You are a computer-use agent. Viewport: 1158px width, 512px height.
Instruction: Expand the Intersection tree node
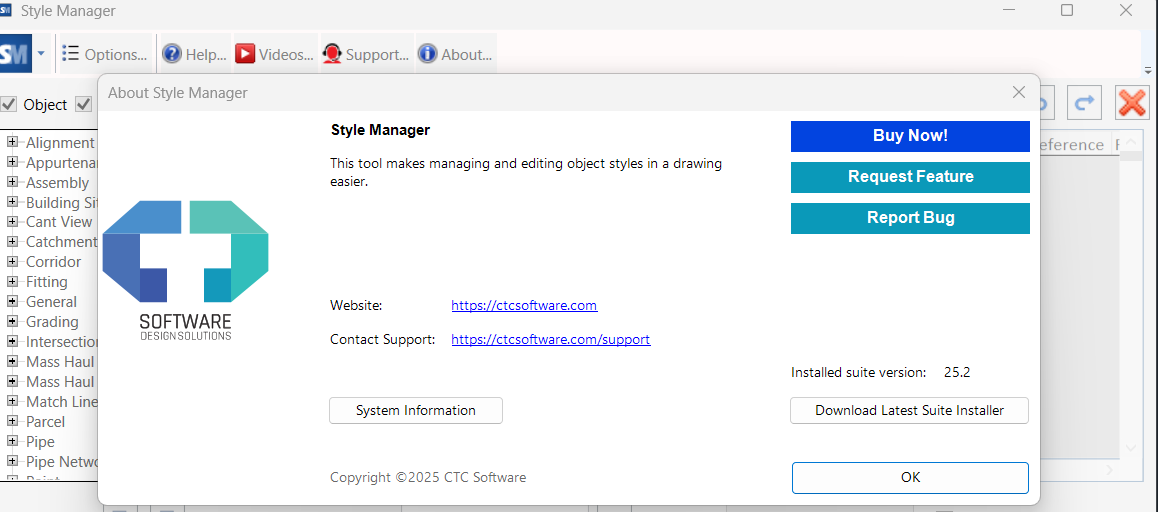click(x=13, y=341)
